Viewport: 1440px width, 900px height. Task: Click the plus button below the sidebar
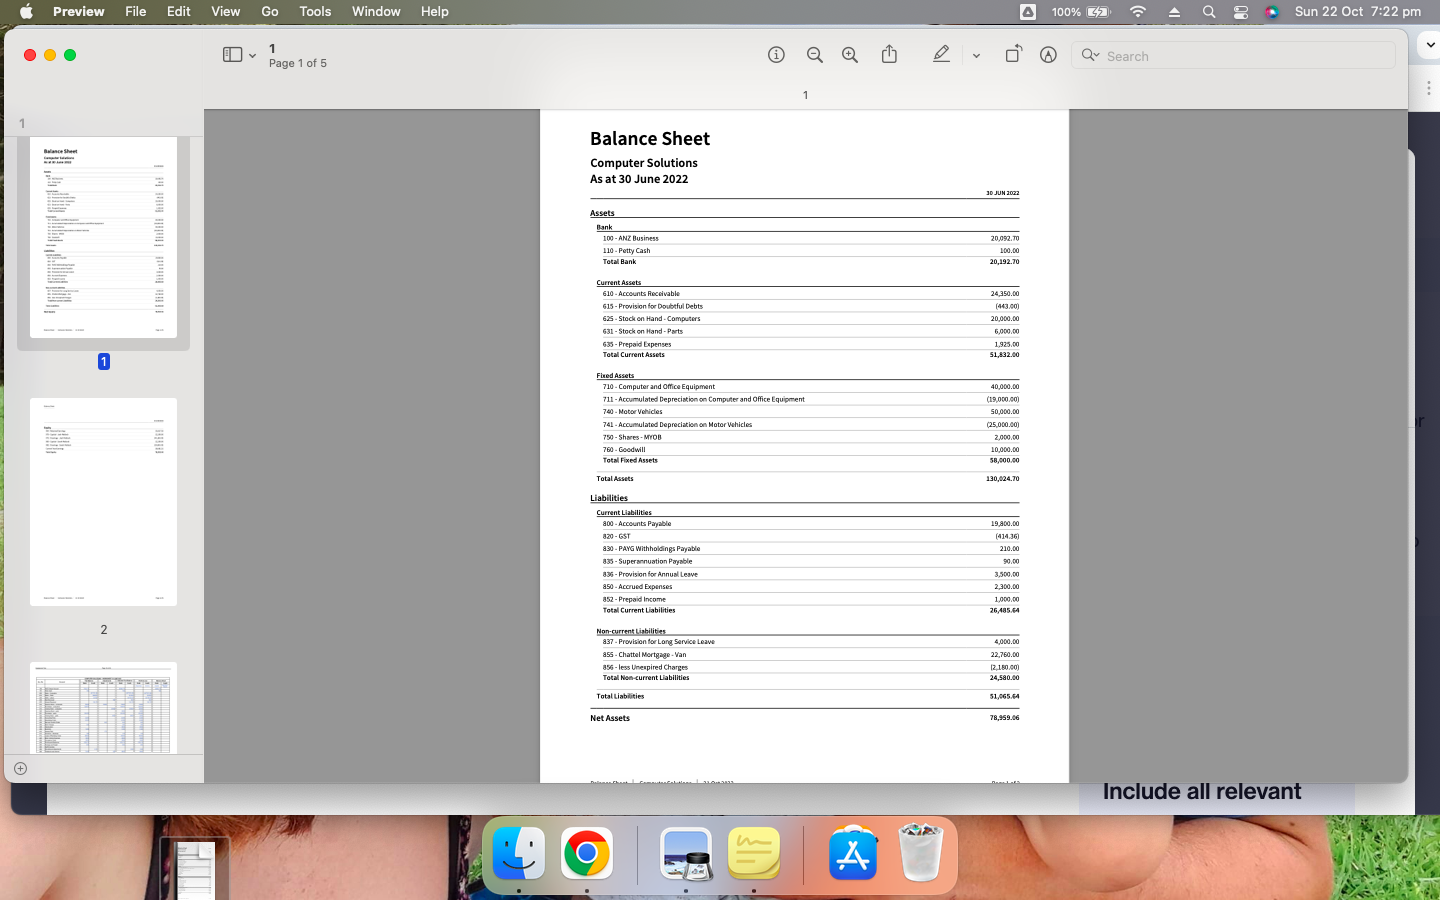click(x=20, y=769)
